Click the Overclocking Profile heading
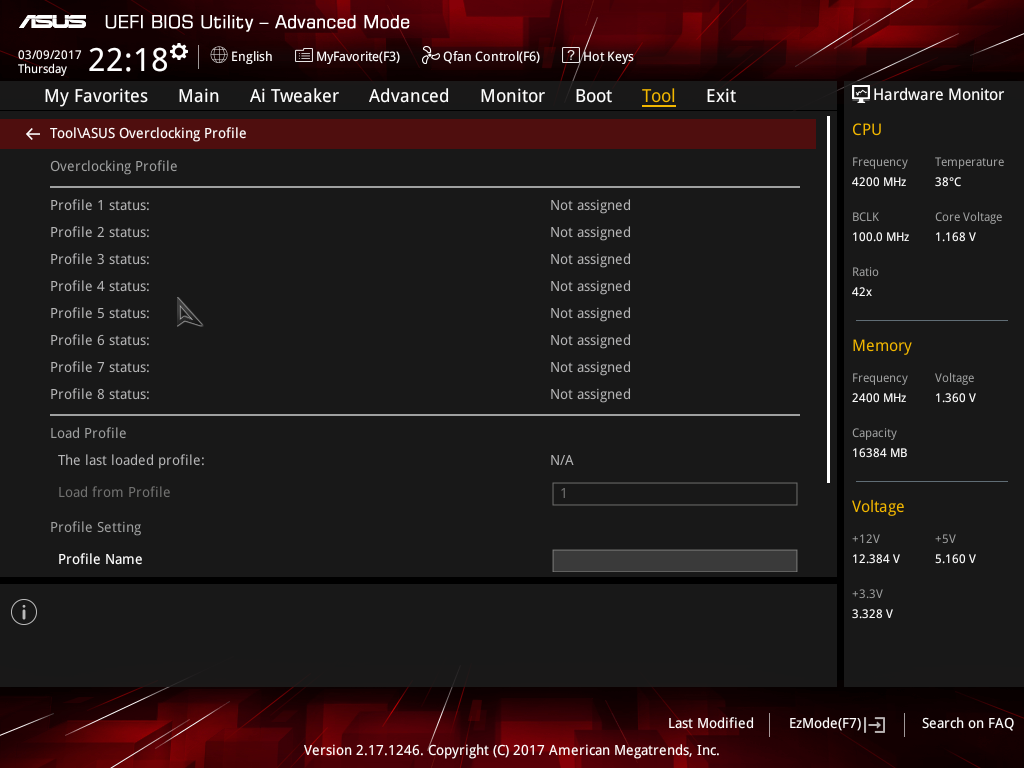The height and width of the screenshot is (768, 1024). pos(114,167)
